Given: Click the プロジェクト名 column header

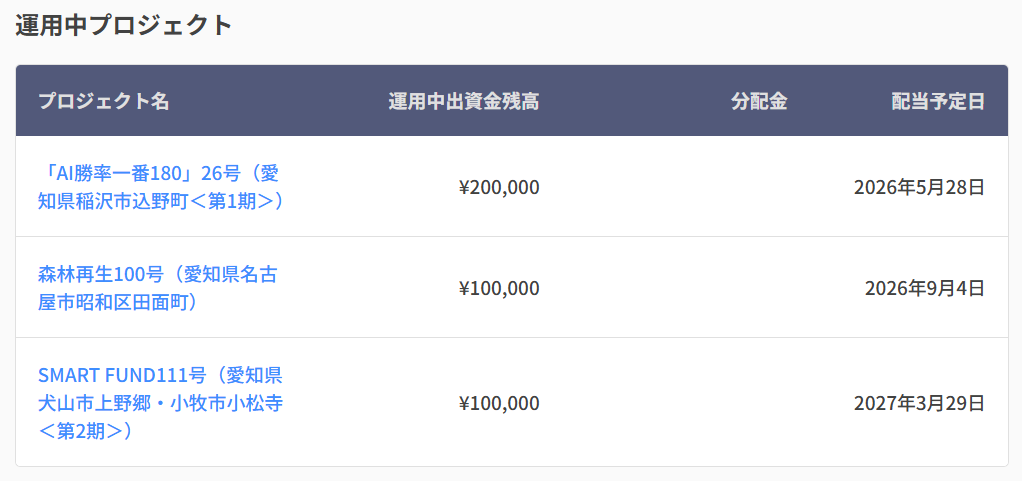Looking at the screenshot, I should pyautogui.click(x=104, y=101).
